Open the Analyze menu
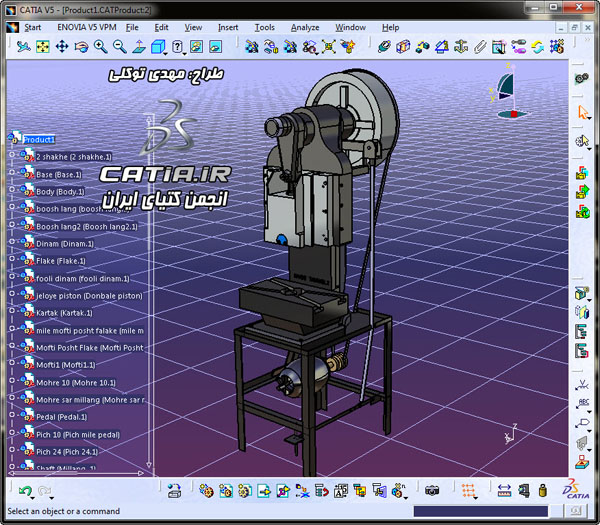The image size is (600, 525). [305, 27]
